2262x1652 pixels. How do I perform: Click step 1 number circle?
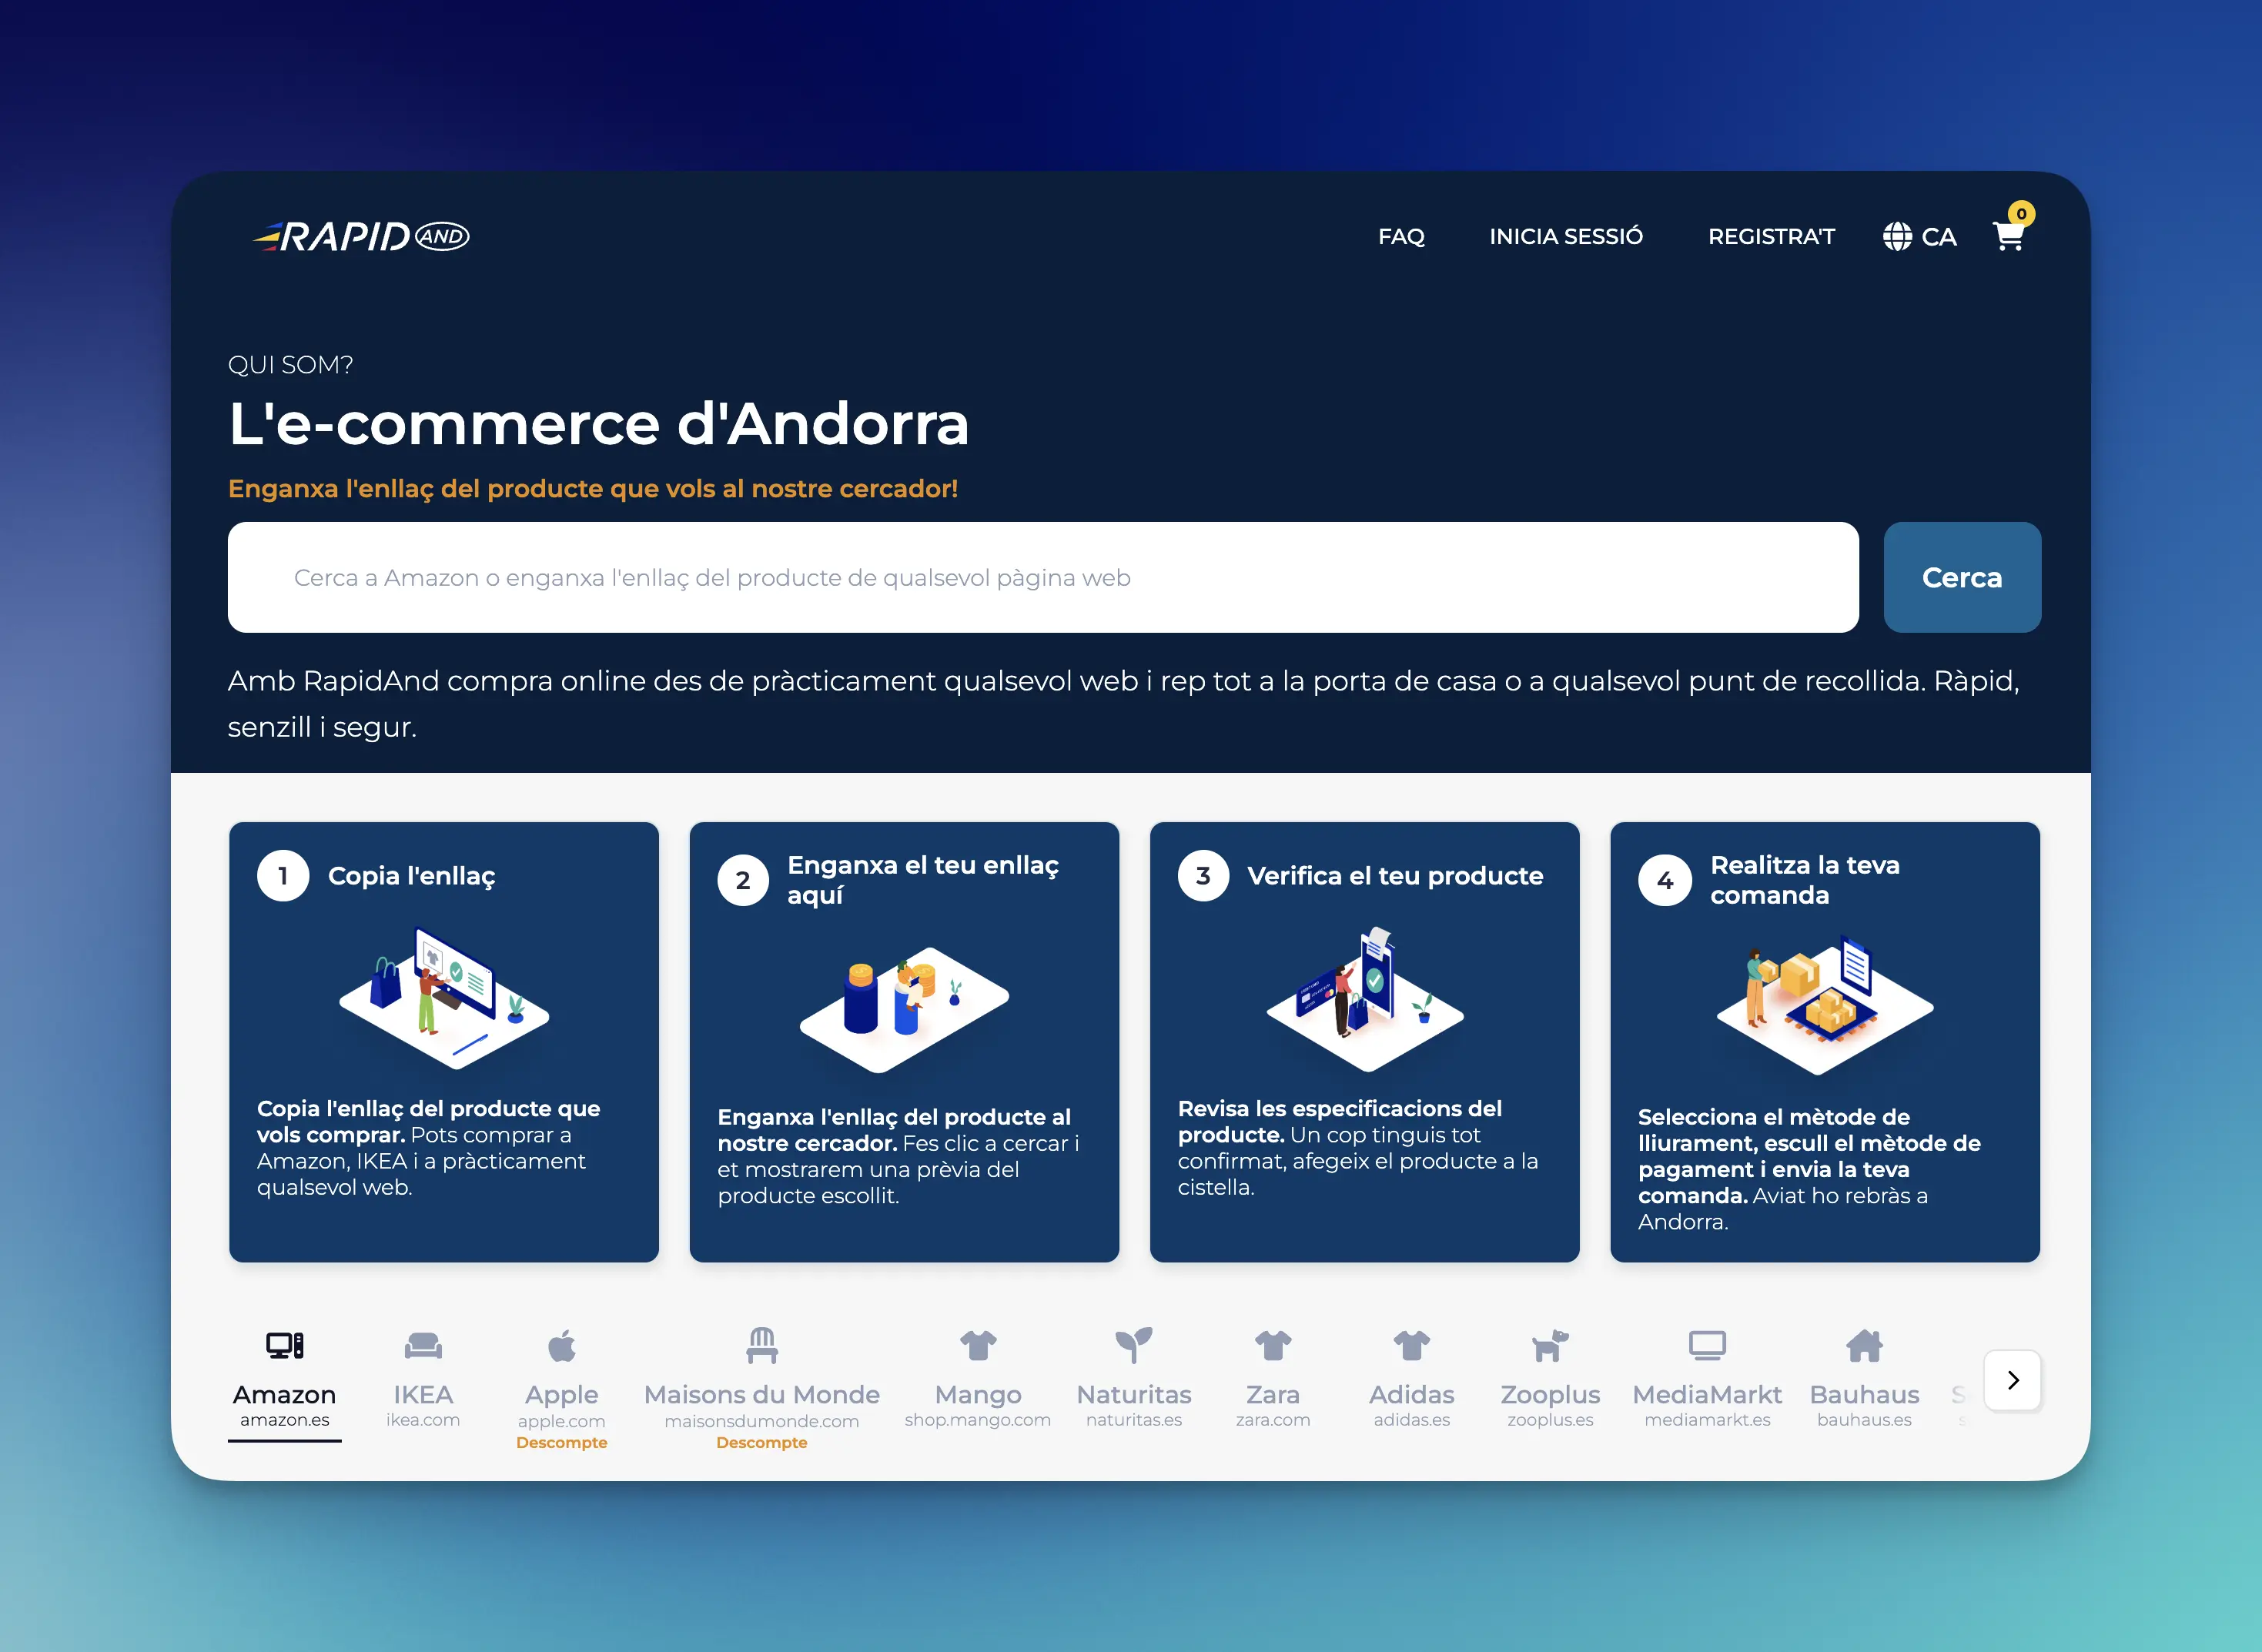coord(283,876)
